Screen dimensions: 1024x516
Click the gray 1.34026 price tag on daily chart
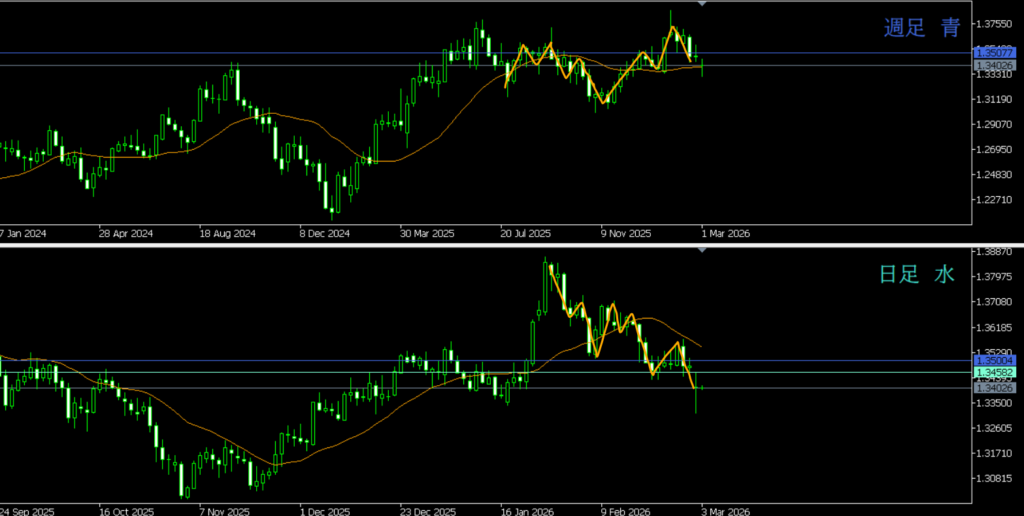(x=993, y=388)
